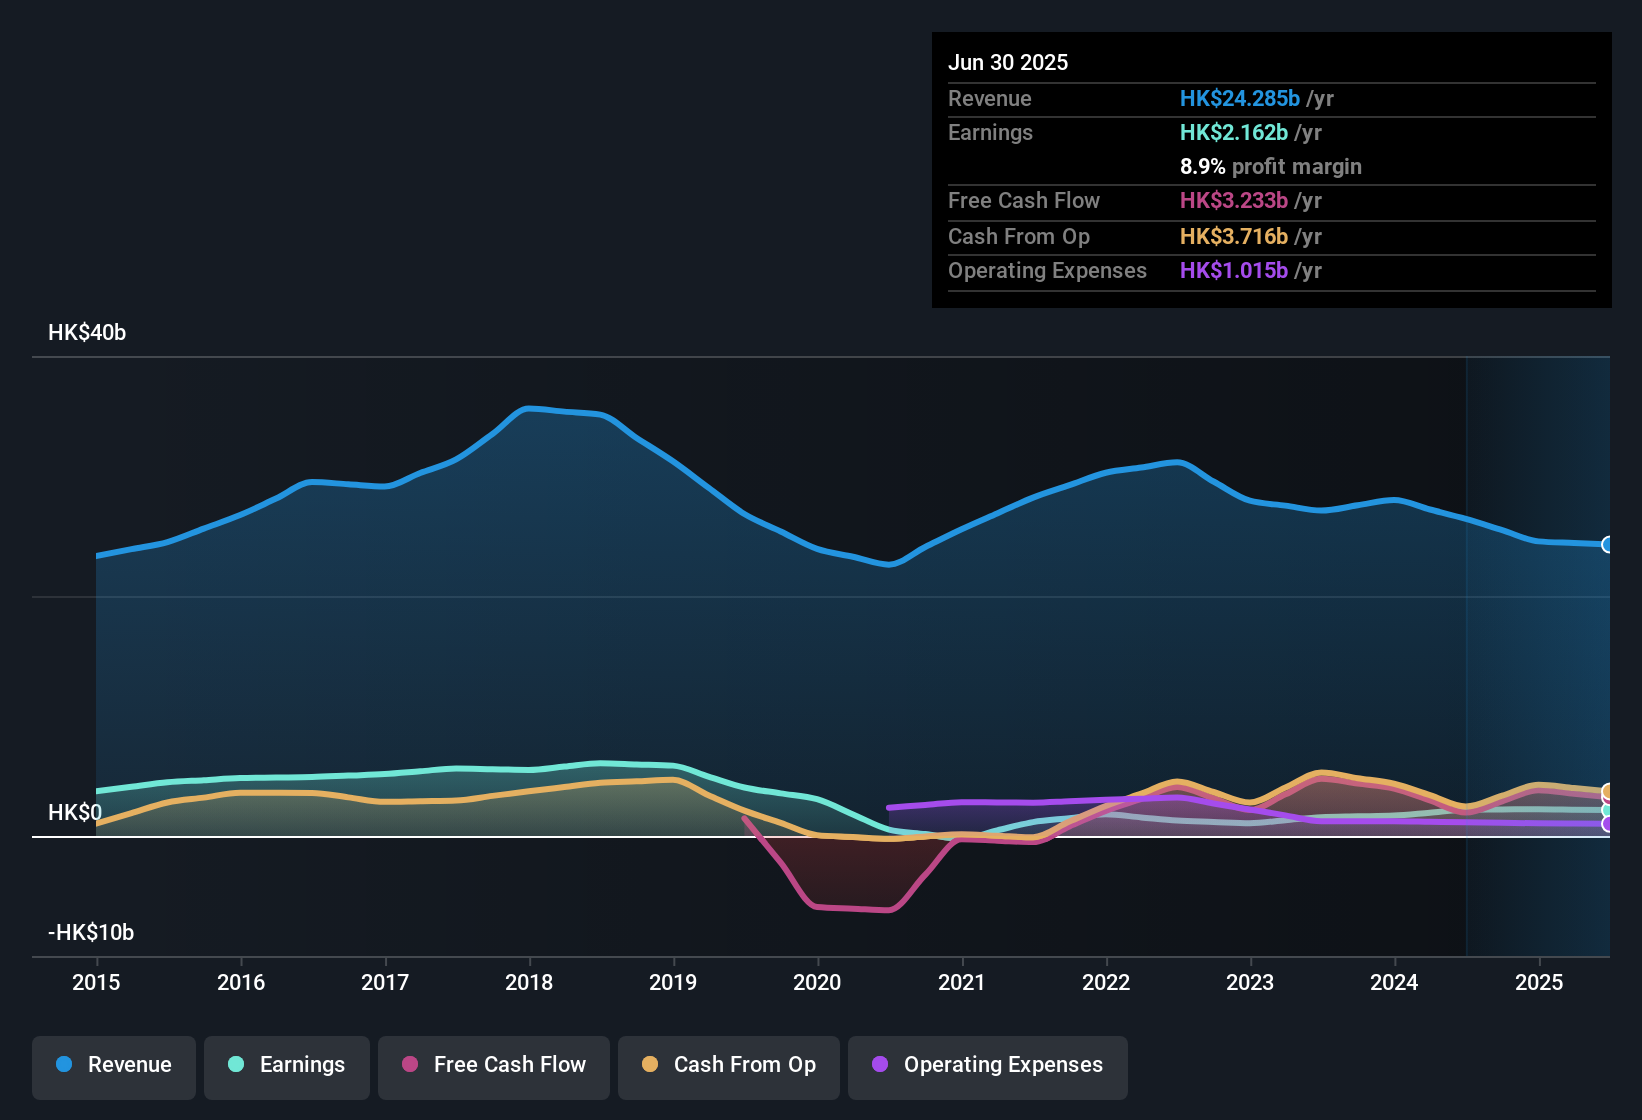Viewport: 1642px width, 1120px height.
Task: Select the Revenue endpoint marker on chart
Action: point(1607,545)
